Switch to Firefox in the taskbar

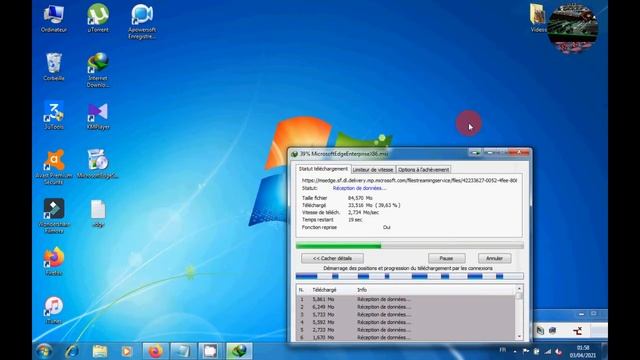(x=155, y=351)
